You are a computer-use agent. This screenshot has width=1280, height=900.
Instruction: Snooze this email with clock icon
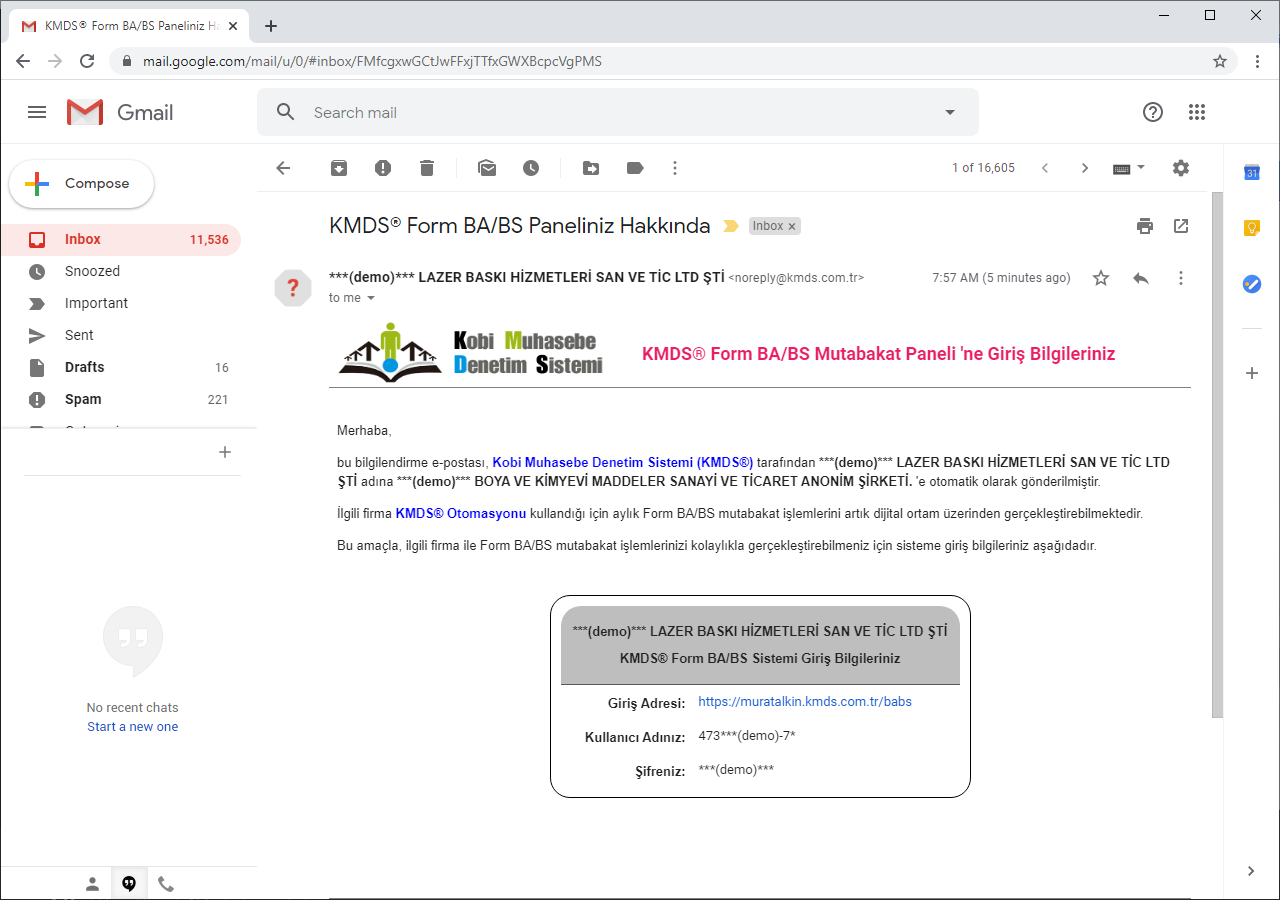(531, 168)
